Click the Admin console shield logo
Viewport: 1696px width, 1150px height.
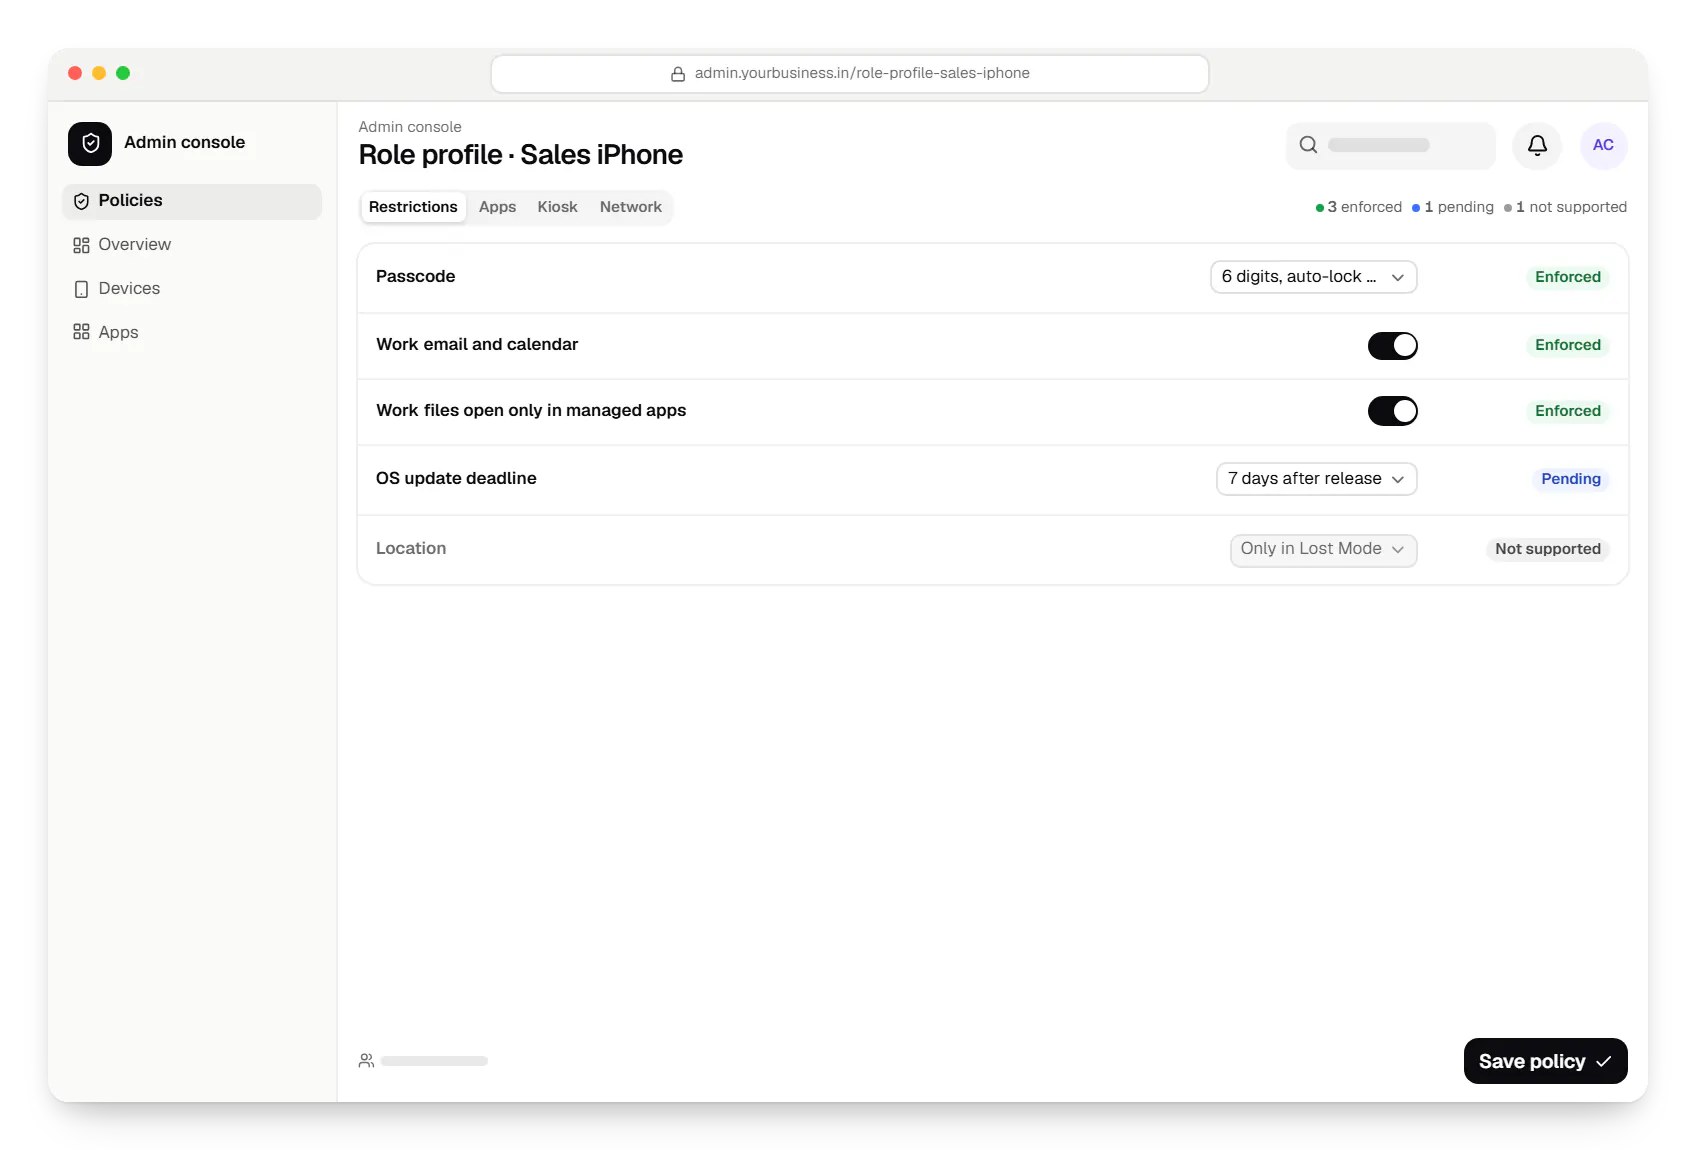point(90,143)
